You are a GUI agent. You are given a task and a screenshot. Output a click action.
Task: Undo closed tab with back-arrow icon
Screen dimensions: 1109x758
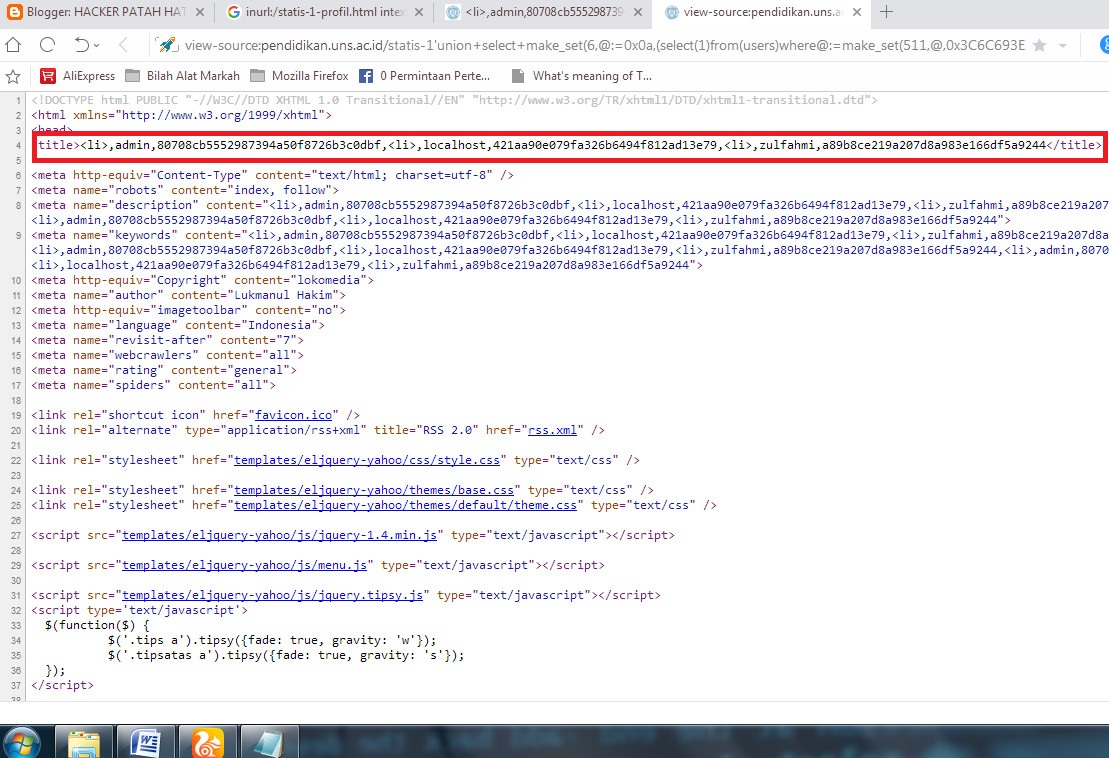tap(81, 45)
